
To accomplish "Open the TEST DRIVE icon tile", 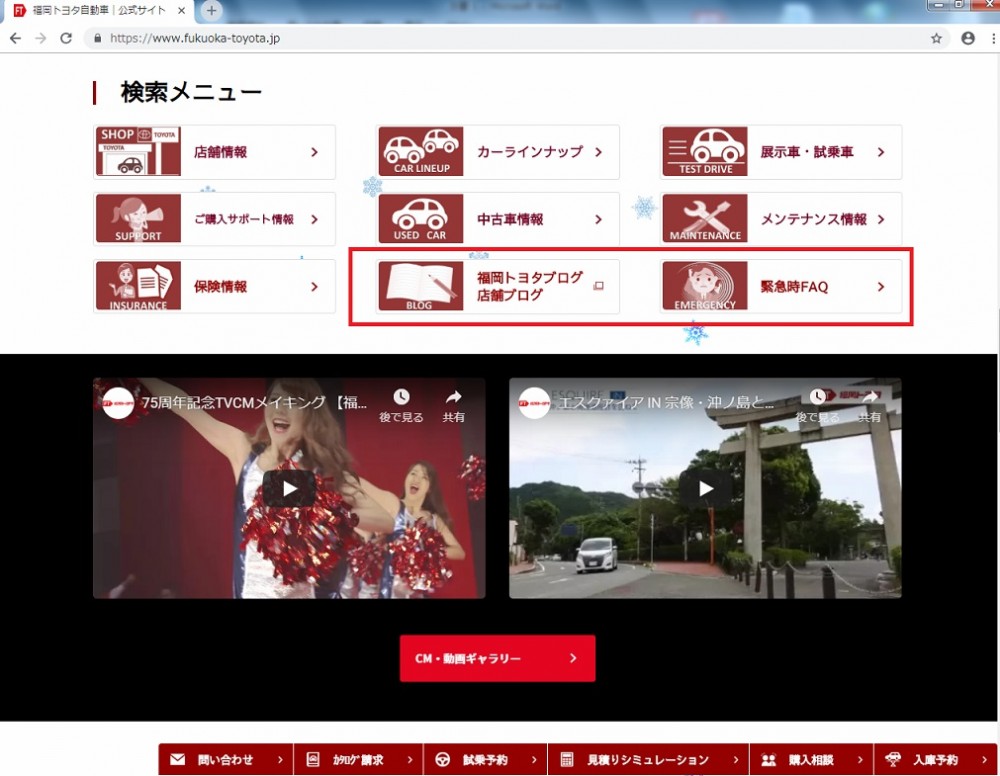I will 705,151.
